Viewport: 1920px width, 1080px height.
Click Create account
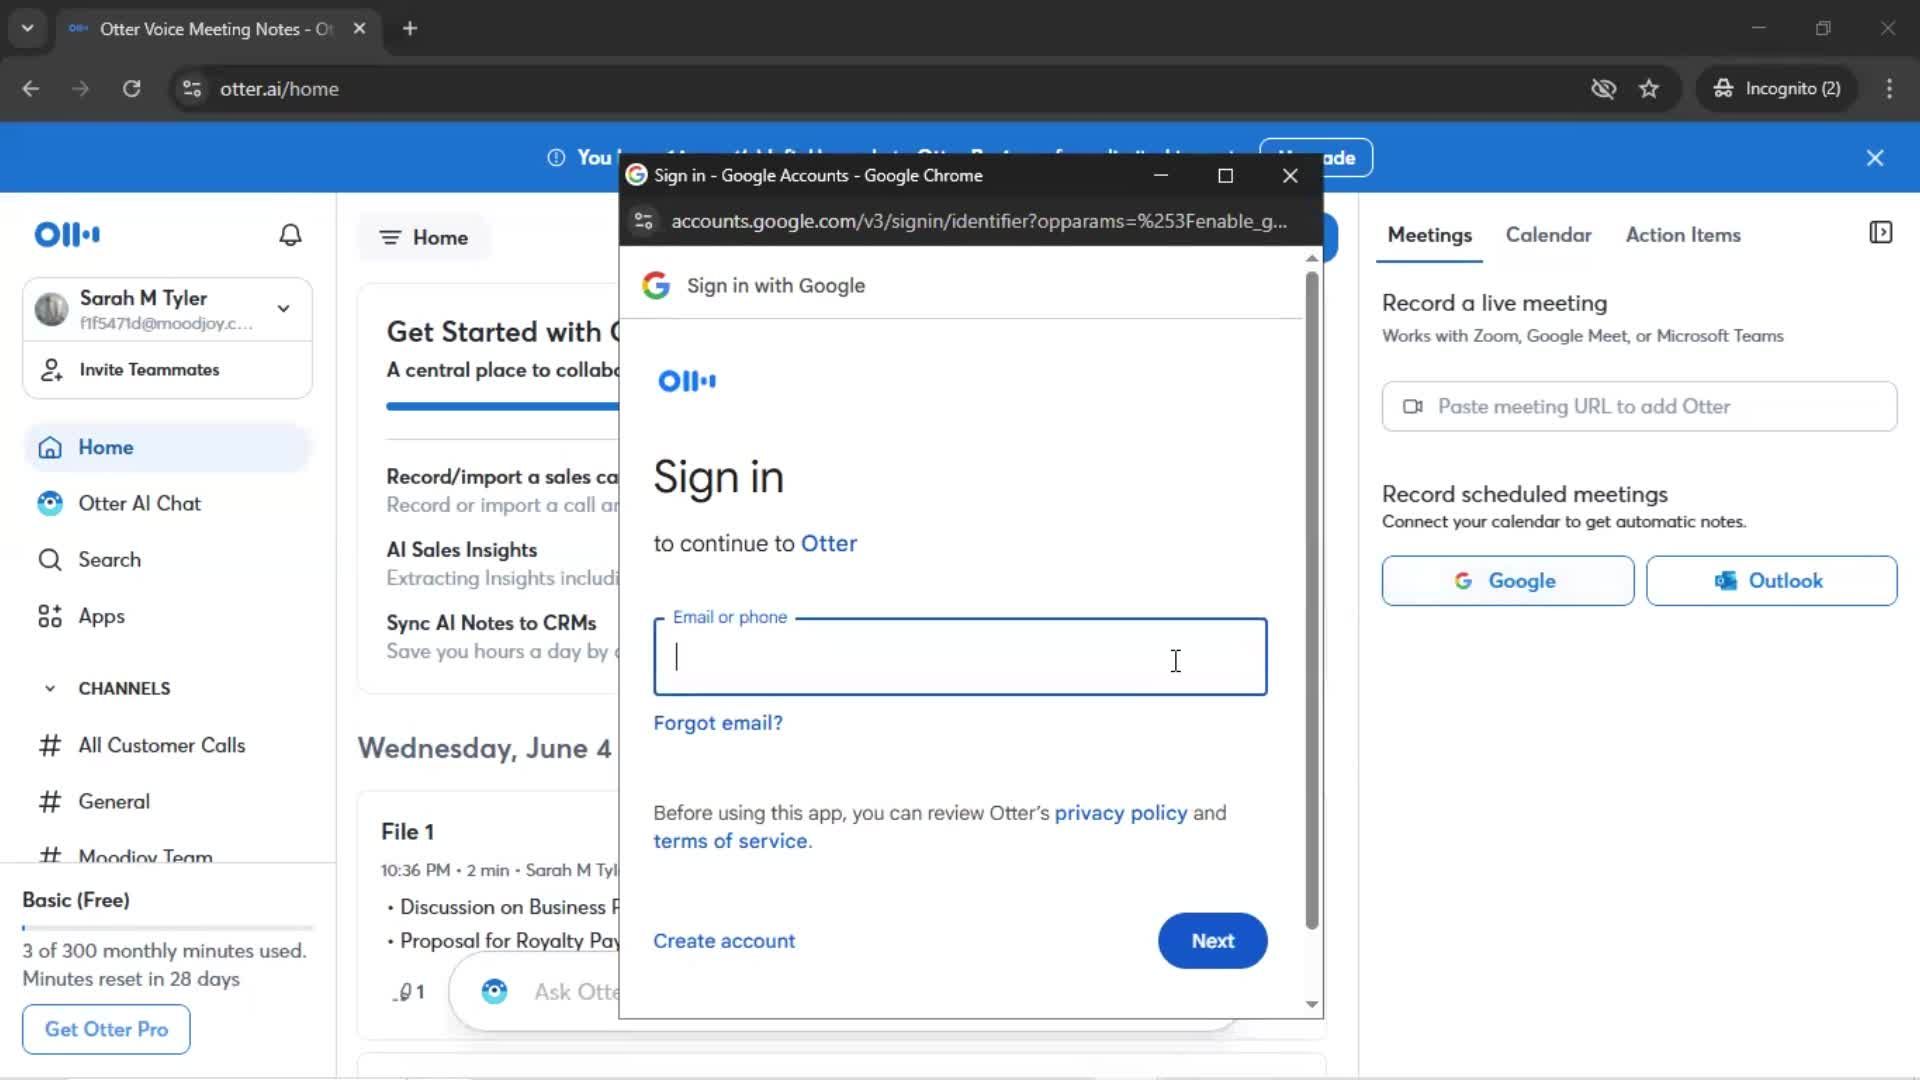point(724,941)
